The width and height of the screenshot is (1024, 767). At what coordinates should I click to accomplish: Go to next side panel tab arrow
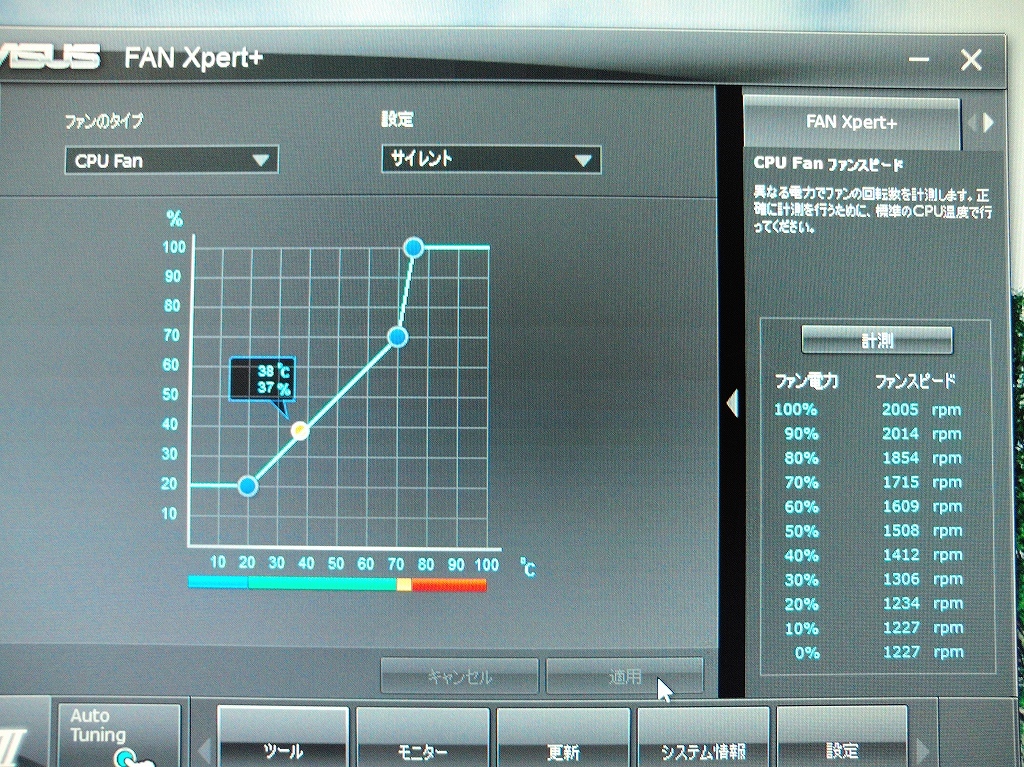988,122
